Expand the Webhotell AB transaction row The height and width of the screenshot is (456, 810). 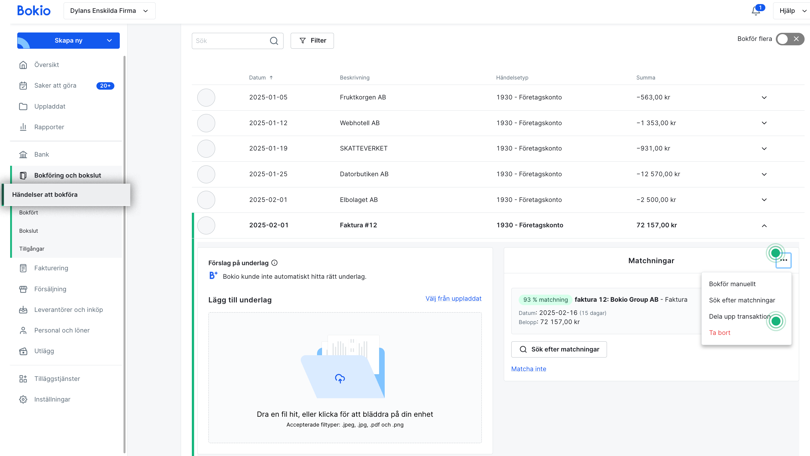coord(764,123)
